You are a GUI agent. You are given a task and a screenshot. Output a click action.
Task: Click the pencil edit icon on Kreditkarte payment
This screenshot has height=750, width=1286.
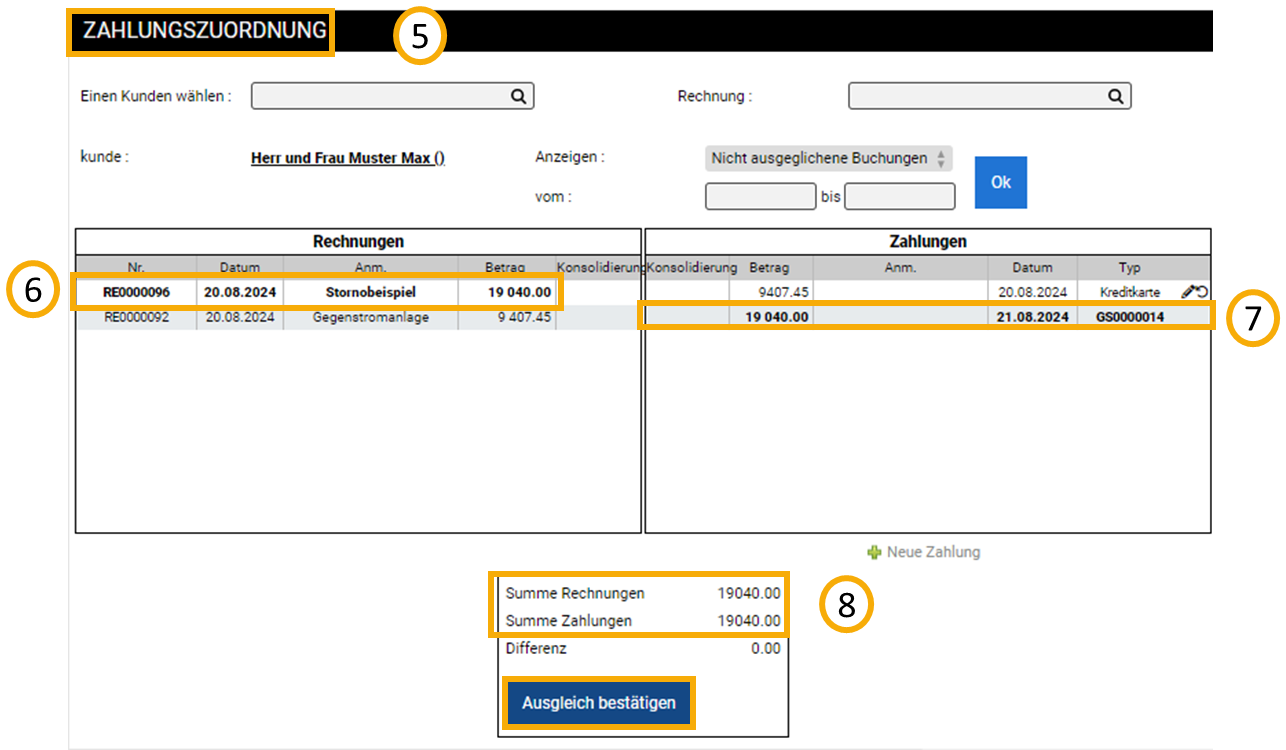point(1187,292)
